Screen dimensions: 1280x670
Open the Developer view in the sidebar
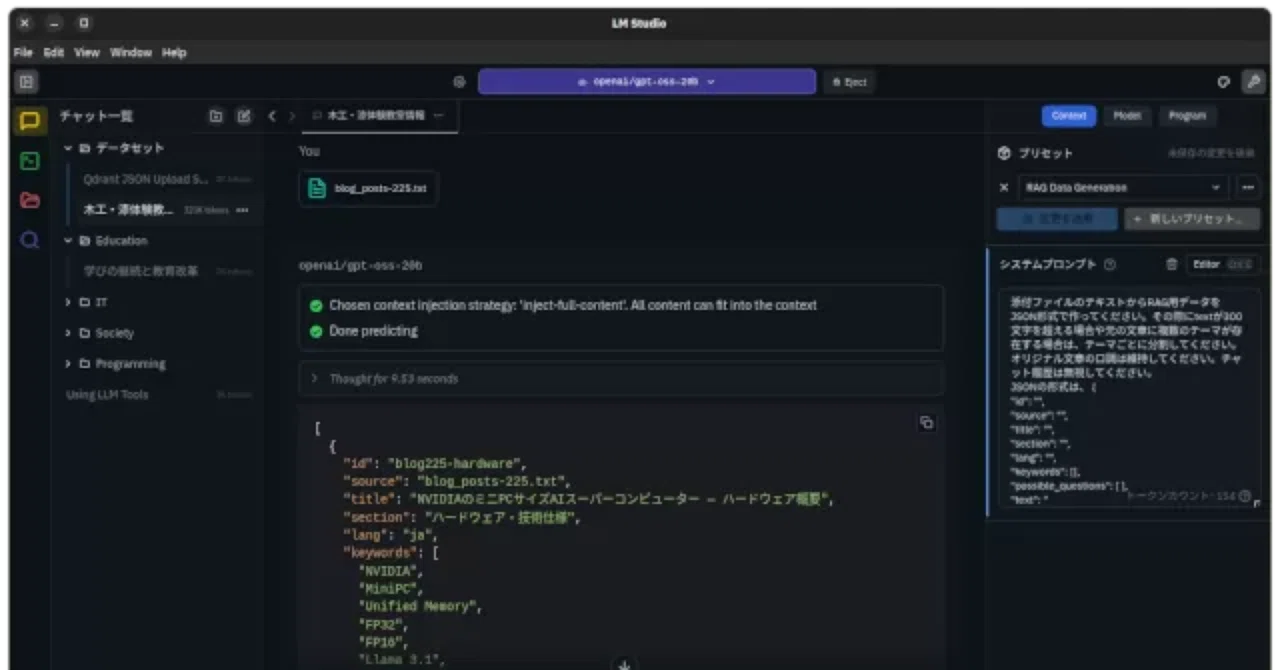pos(30,160)
